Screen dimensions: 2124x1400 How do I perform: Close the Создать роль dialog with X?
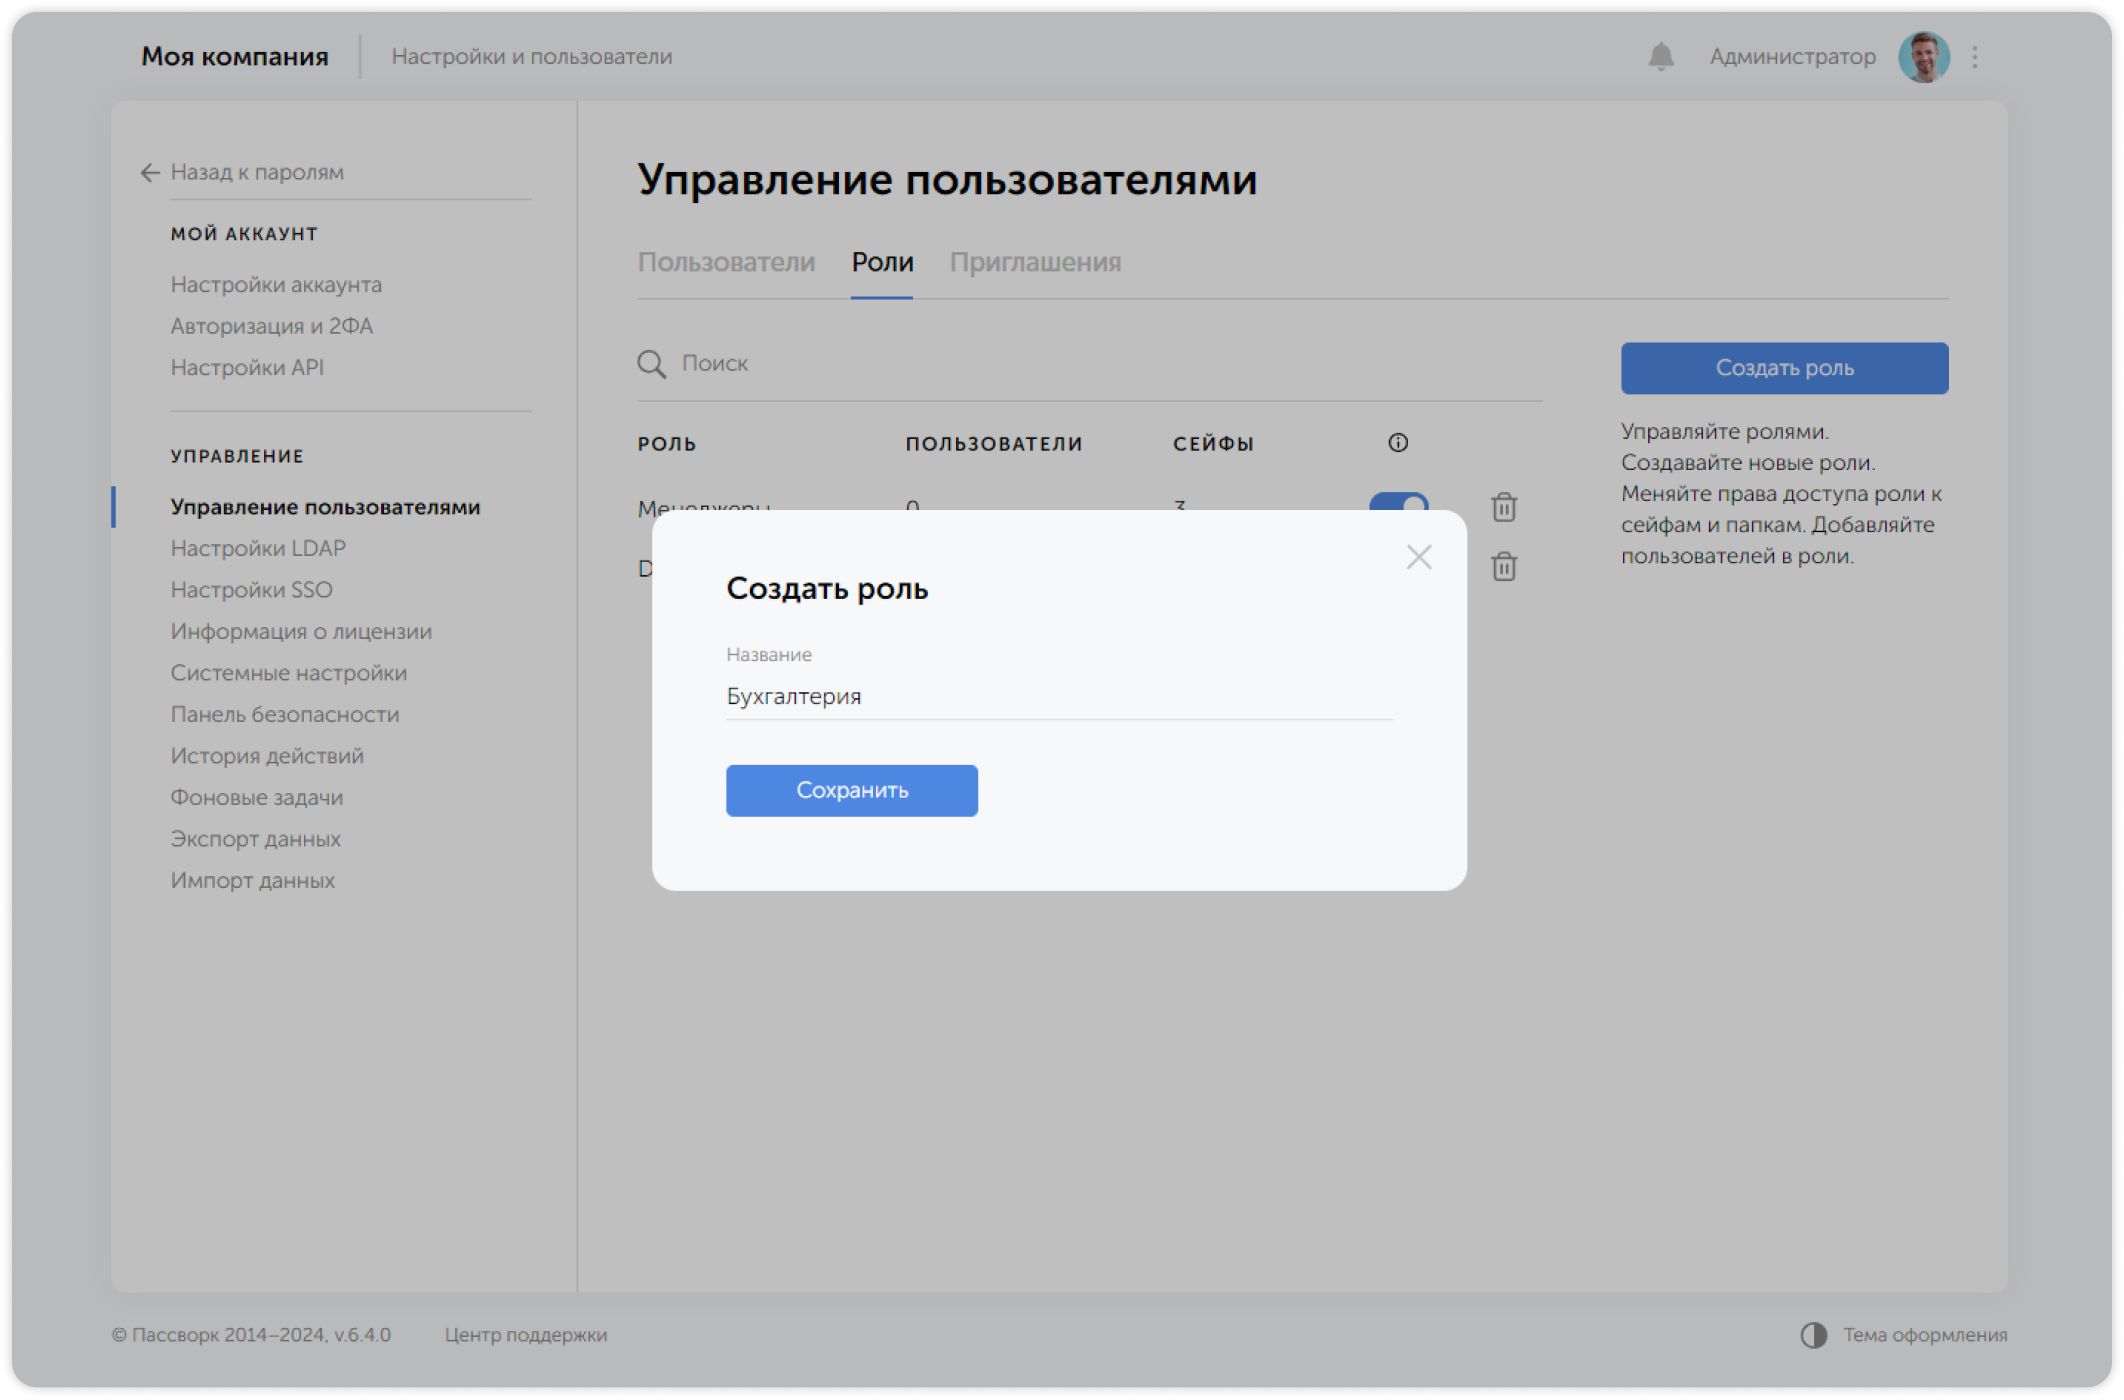pos(1419,557)
